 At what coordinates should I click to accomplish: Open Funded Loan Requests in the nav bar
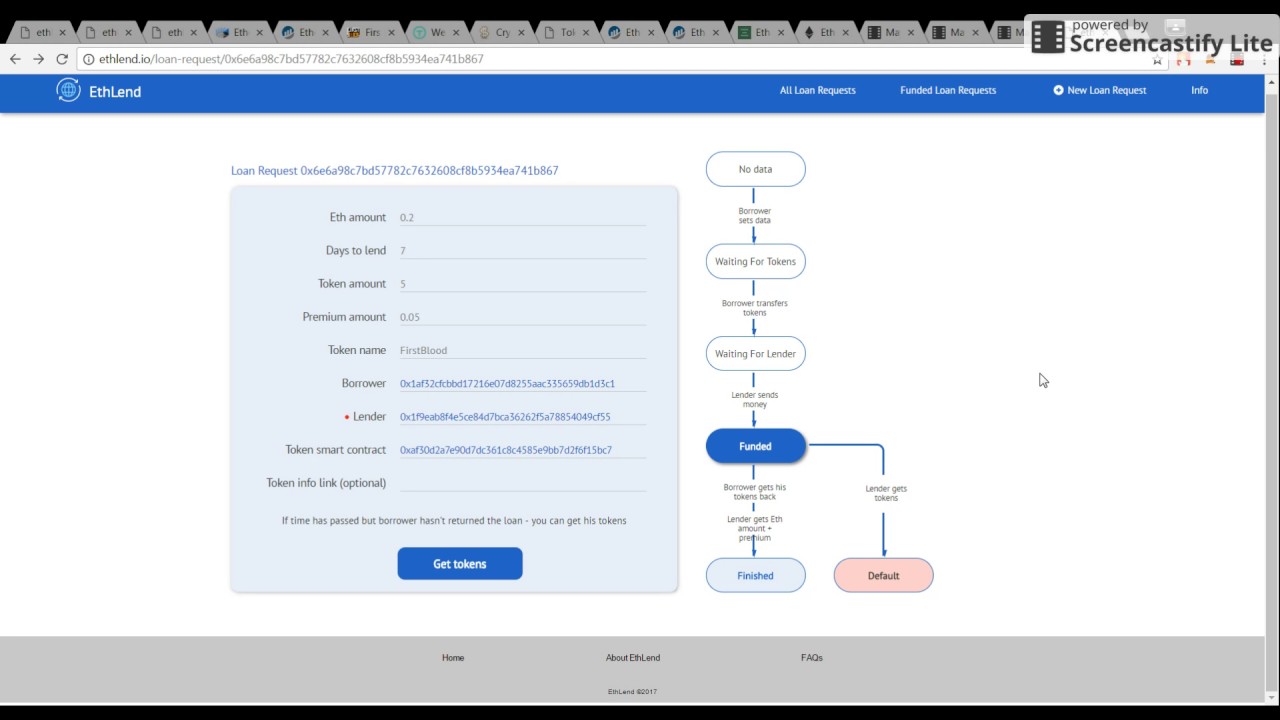[948, 90]
